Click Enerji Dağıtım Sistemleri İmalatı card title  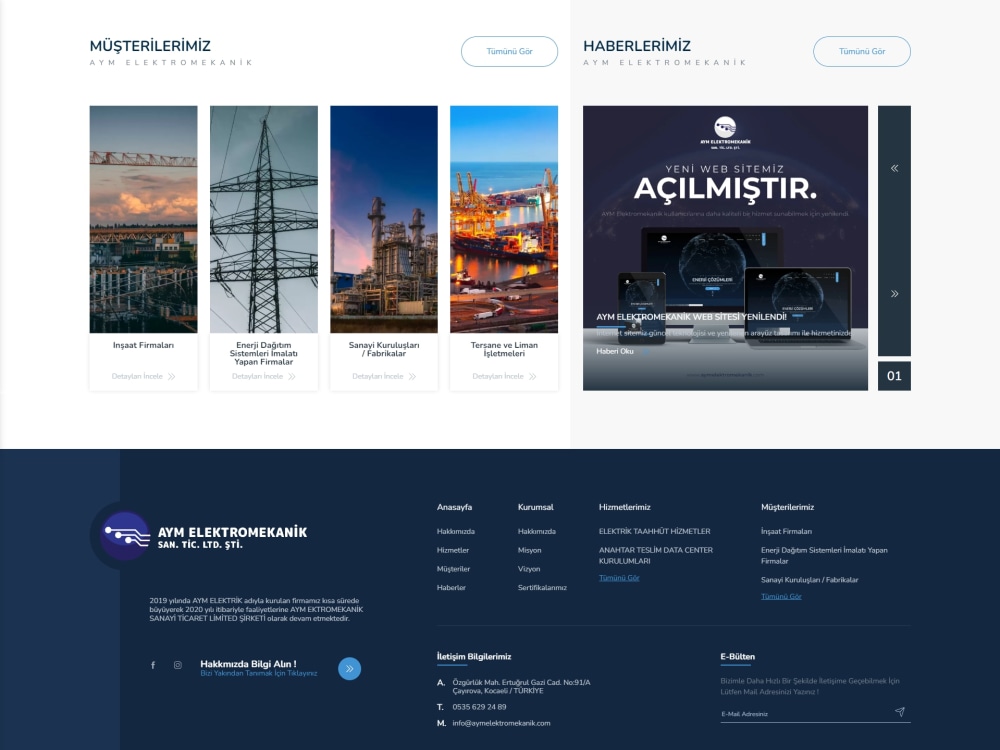coord(264,353)
